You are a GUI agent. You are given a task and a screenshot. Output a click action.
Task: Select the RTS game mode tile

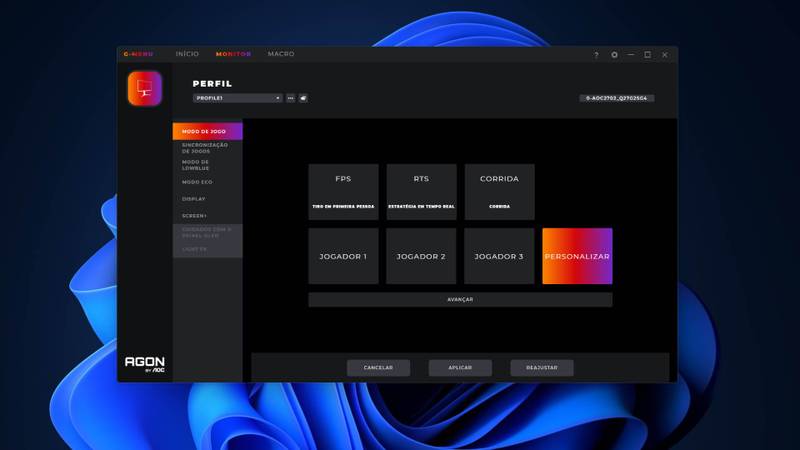tap(421, 192)
